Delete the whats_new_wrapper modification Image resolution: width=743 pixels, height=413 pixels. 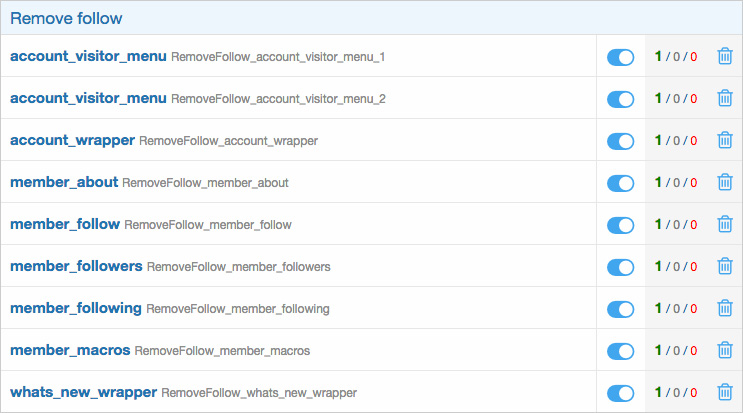(725, 393)
